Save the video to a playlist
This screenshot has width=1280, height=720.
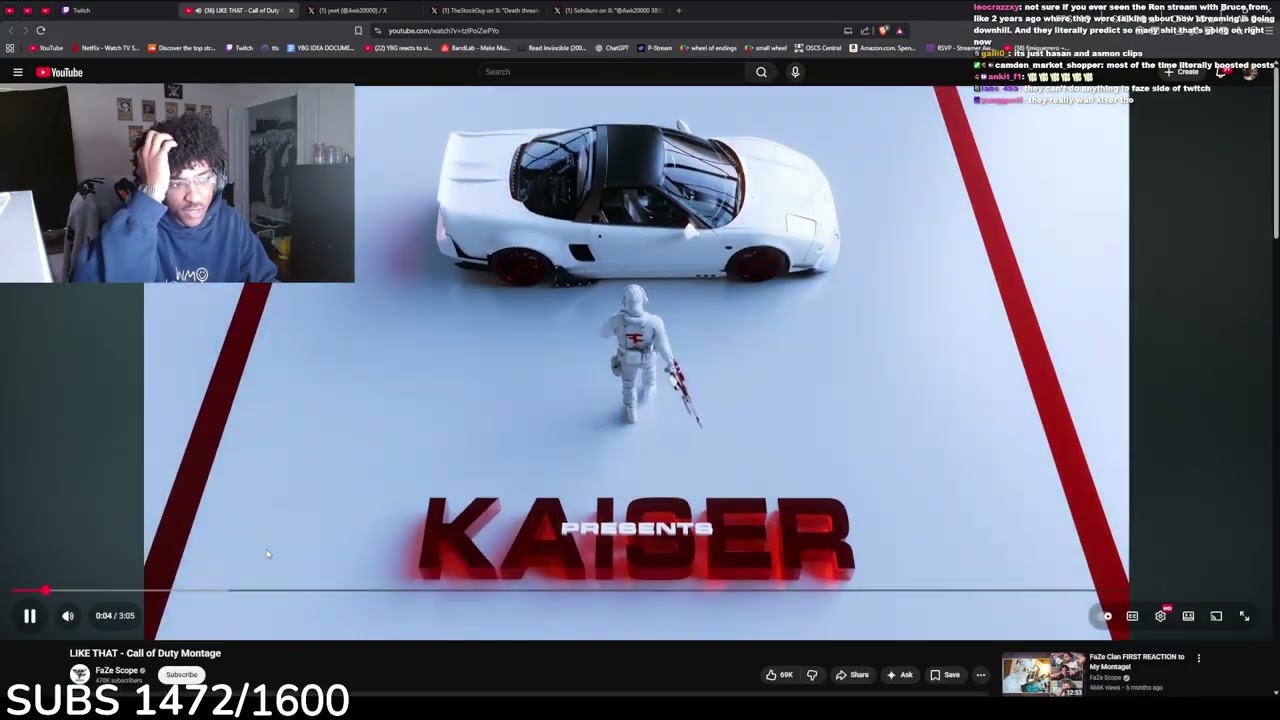pyautogui.click(x=945, y=675)
